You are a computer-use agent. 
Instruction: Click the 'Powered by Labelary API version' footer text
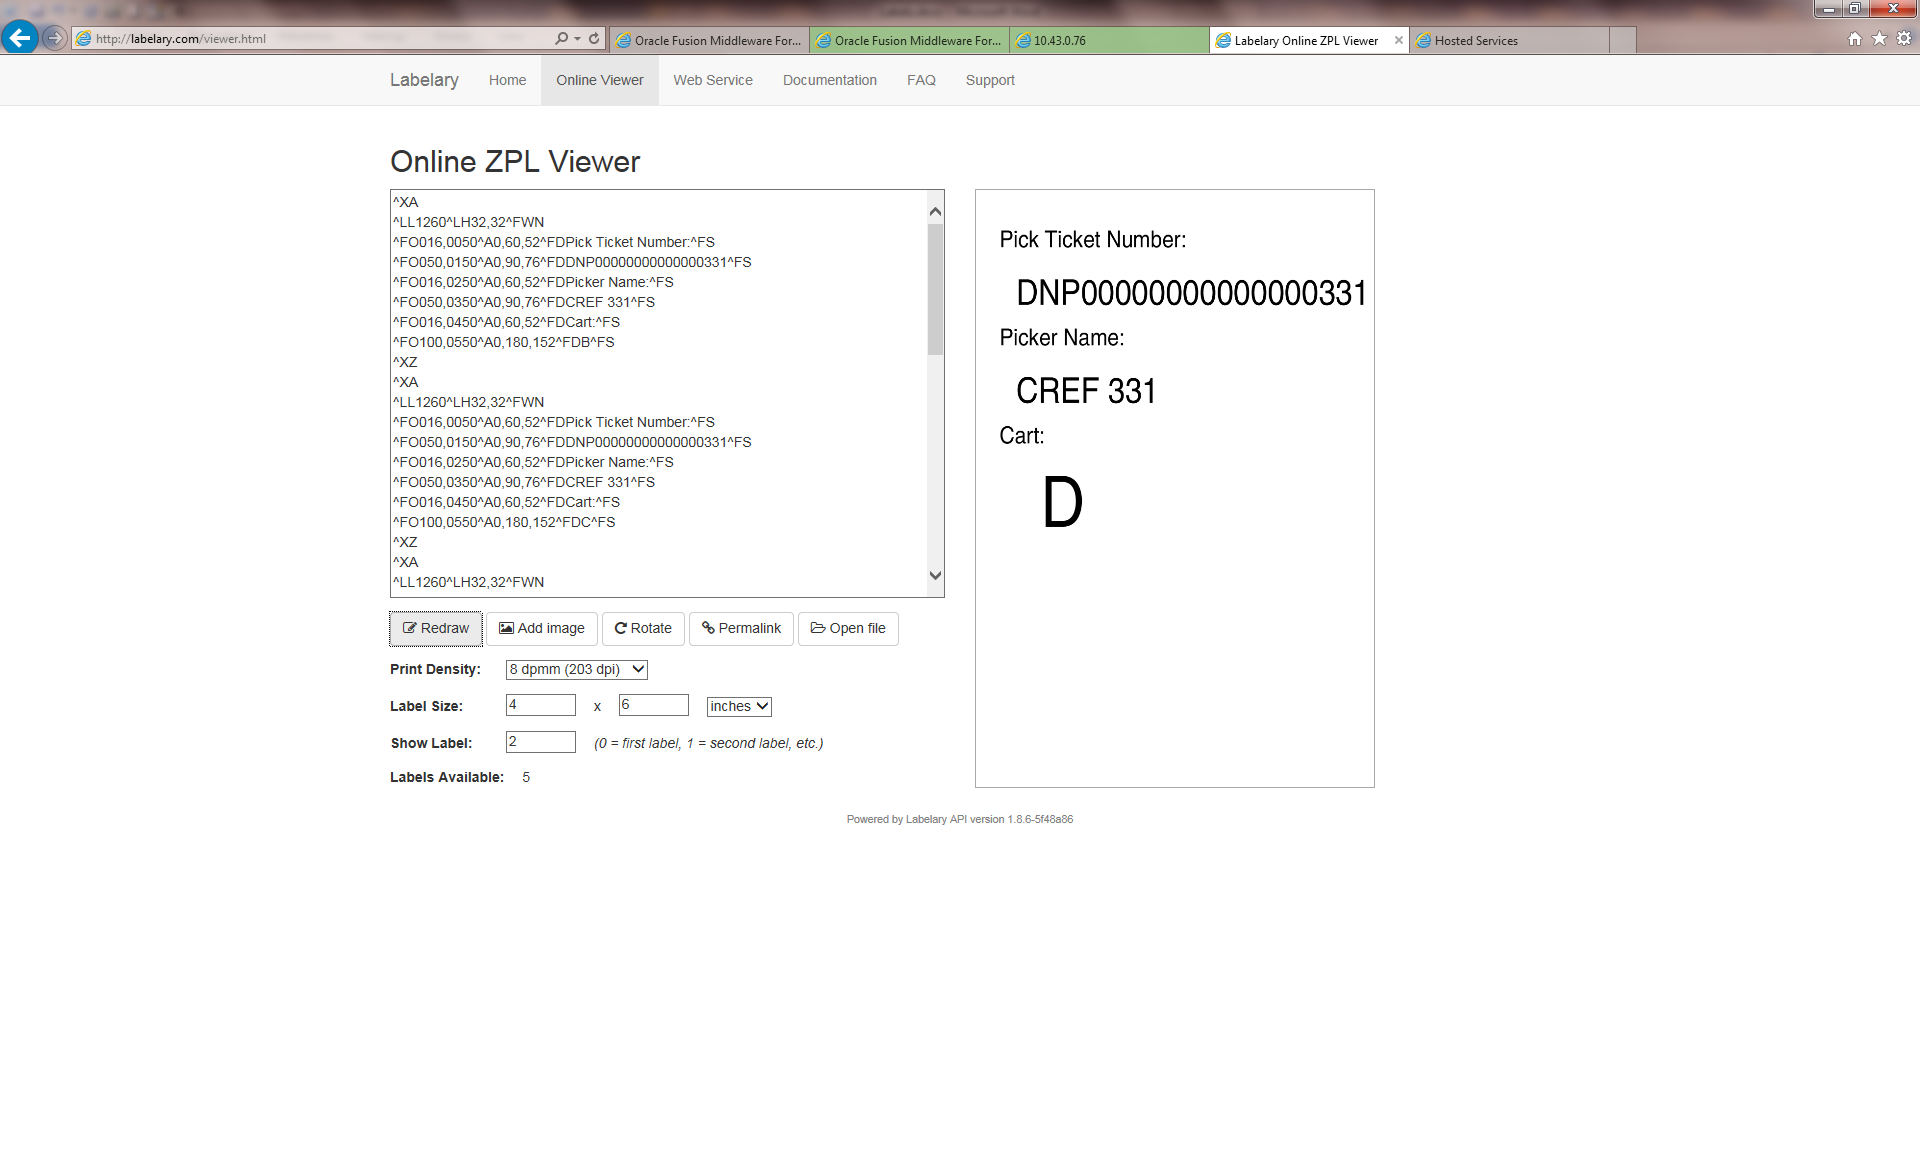(x=960, y=819)
